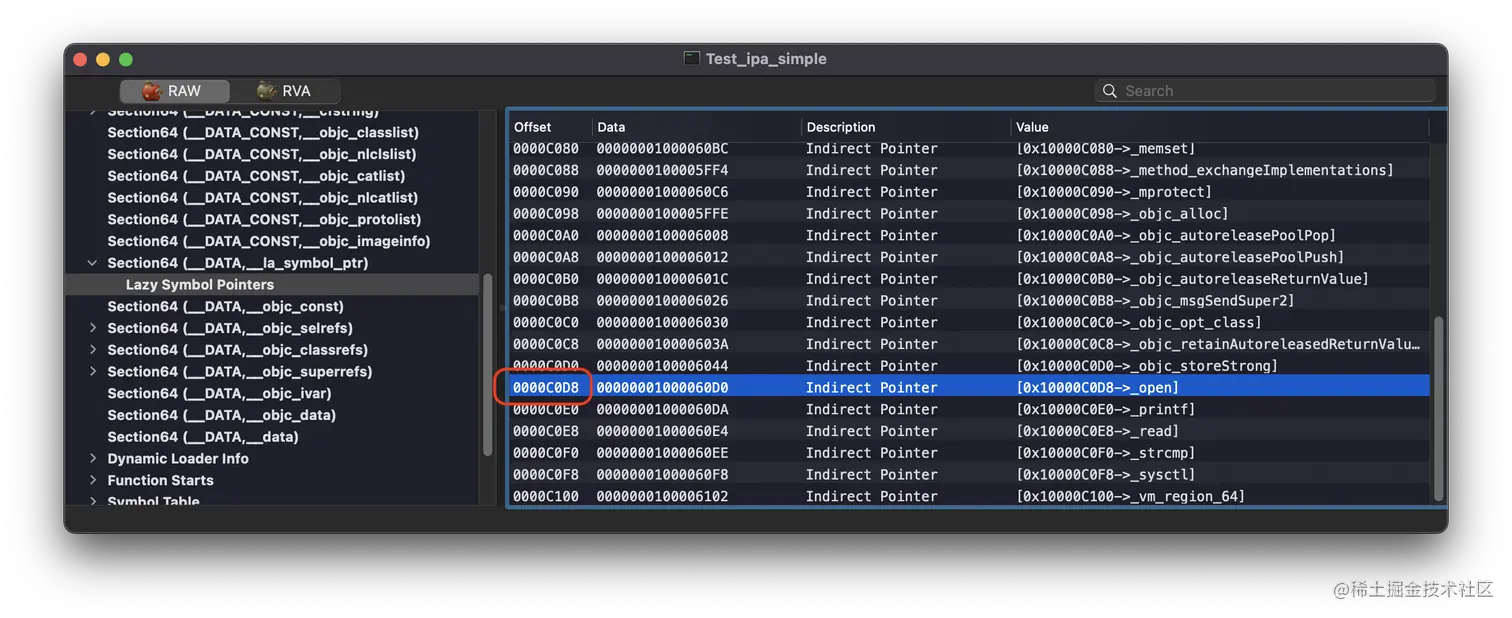This screenshot has width=1512, height=618.
Task: Click value [0x10000C0F8->_sysctl]
Action: pyautogui.click(x=1105, y=475)
